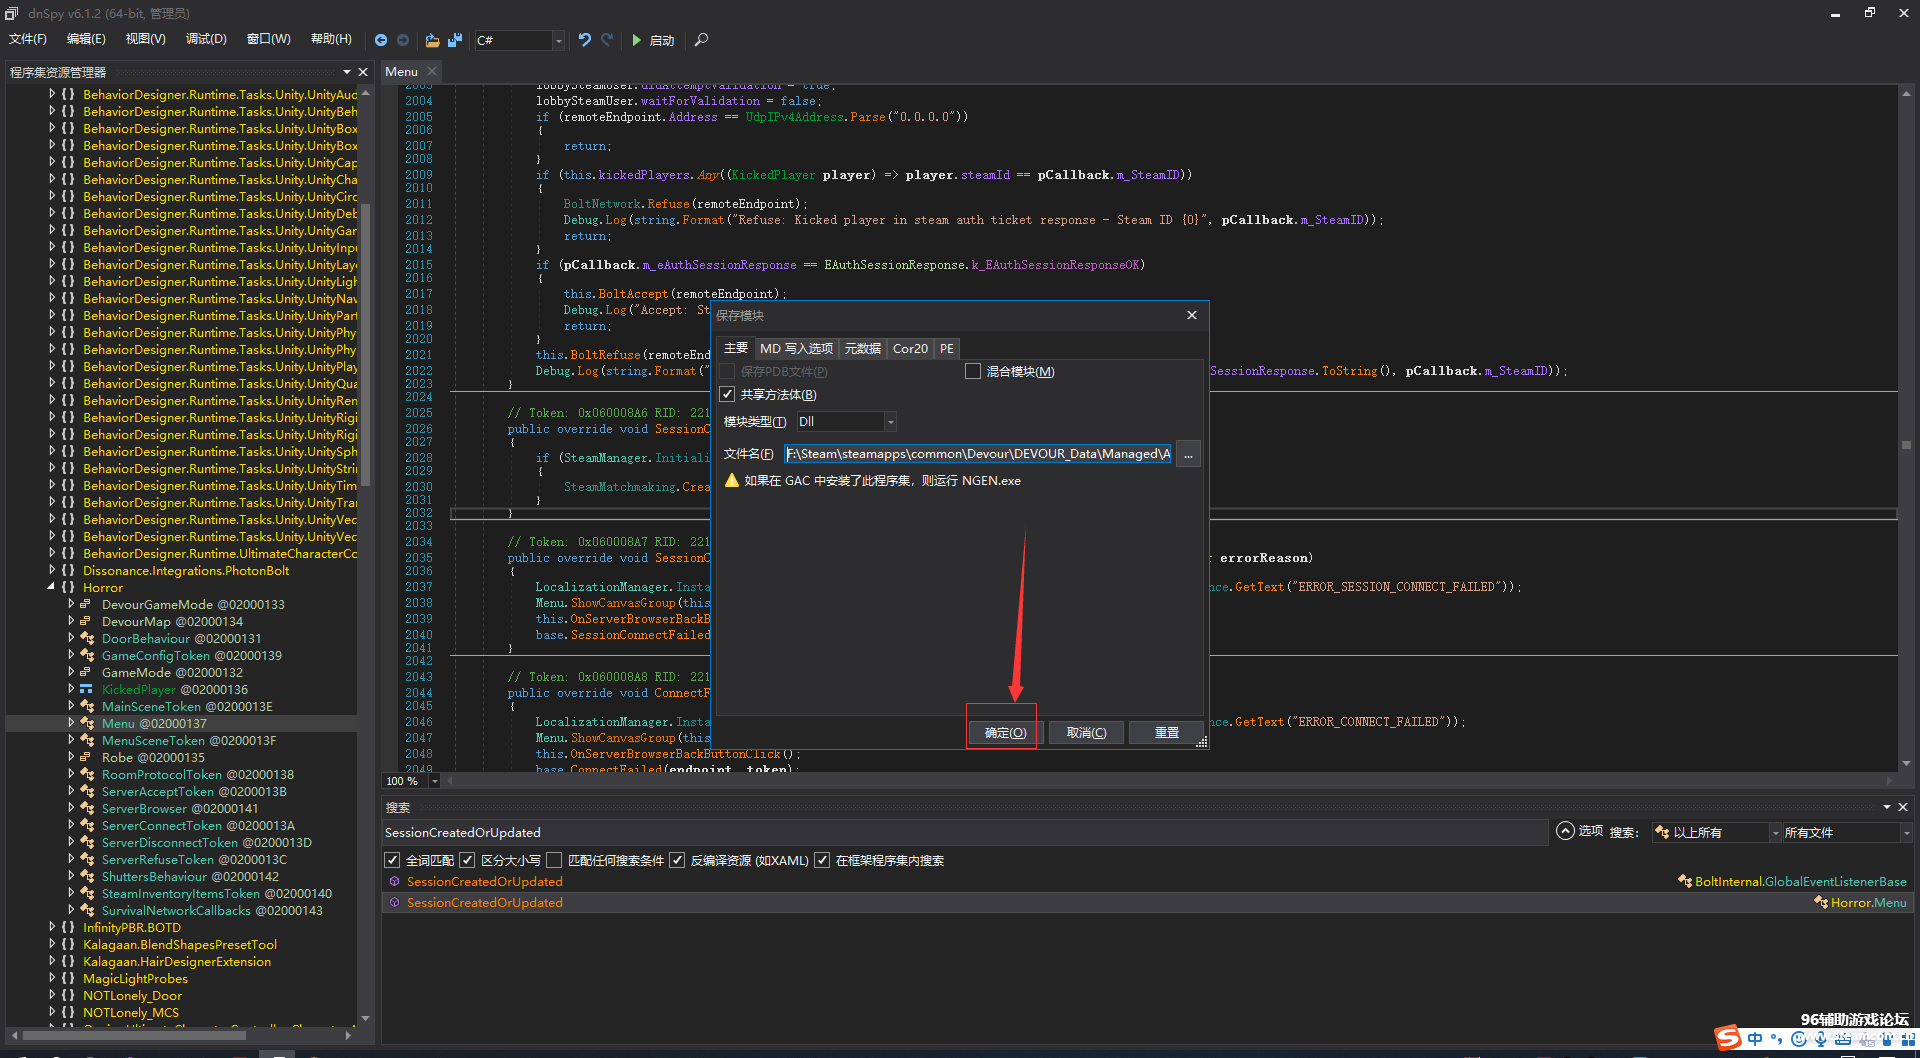Open search with the magnifier icon

(701, 40)
